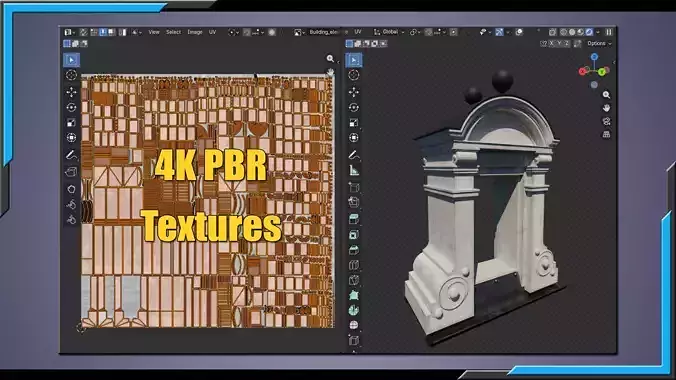Screen dimensions: 676x380
Task: Select the Transform tool in UV editor
Action: (71, 138)
